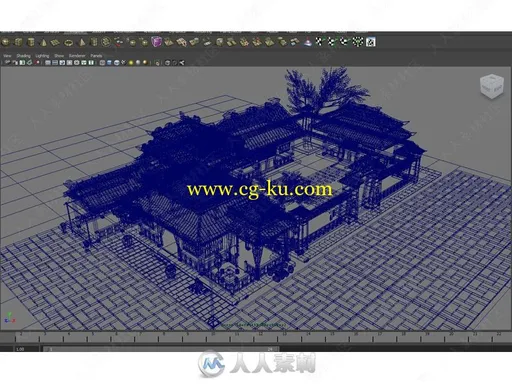Click the range slider bar below timeline

point(161,349)
